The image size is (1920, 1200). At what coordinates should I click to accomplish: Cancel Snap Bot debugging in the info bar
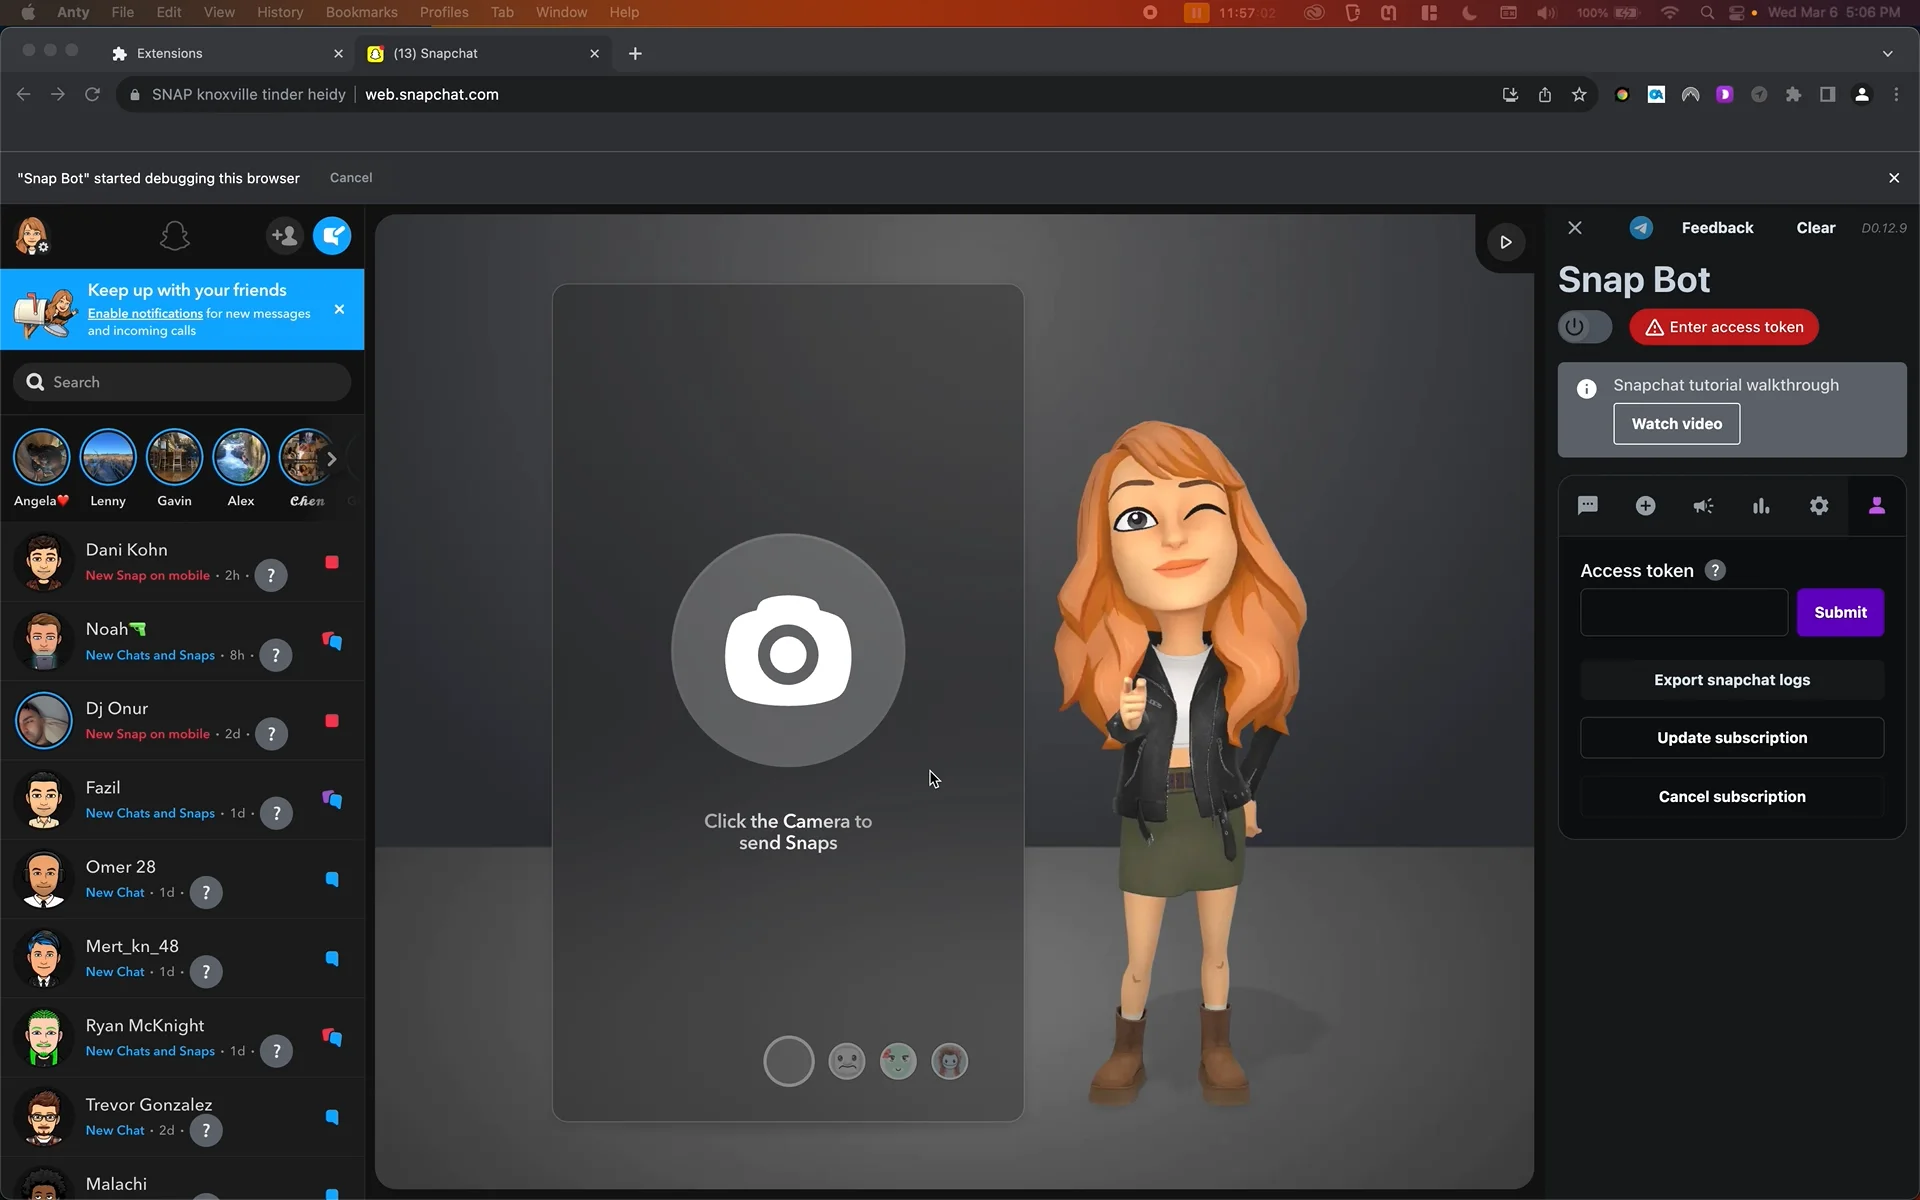(x=351, y=177)
